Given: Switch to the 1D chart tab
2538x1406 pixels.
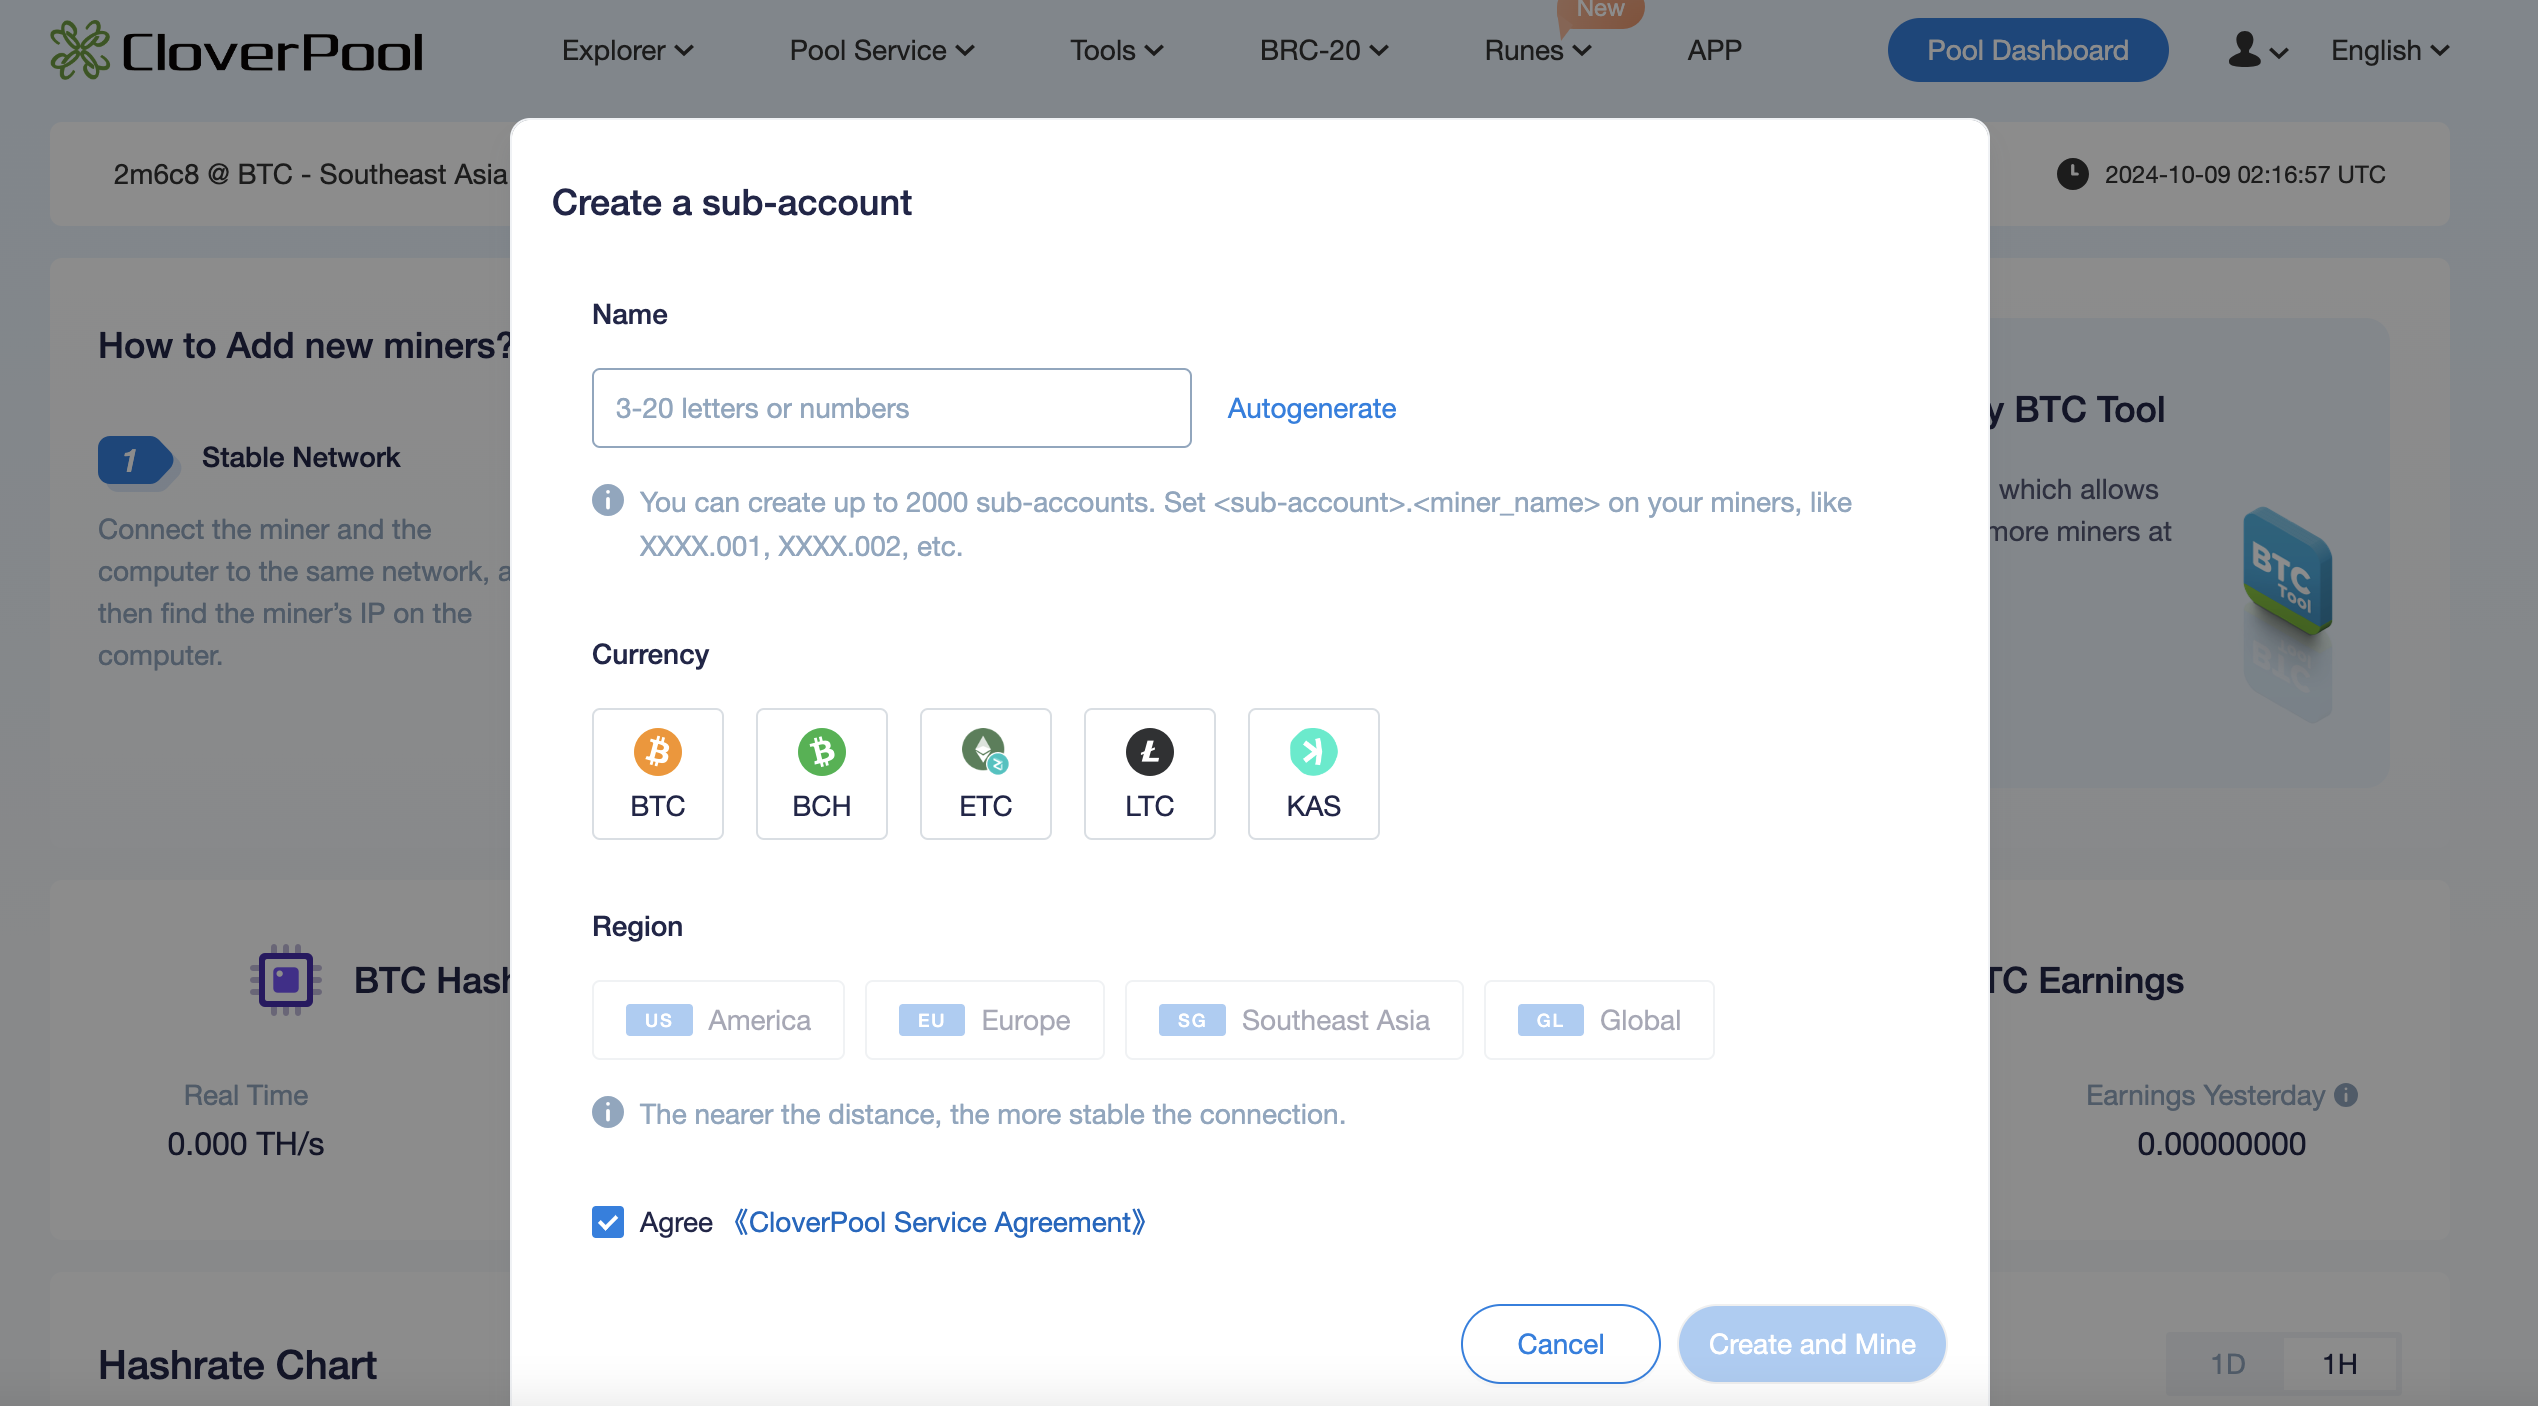Looking at the screenshot, I should click(x=2227, y=1363).
